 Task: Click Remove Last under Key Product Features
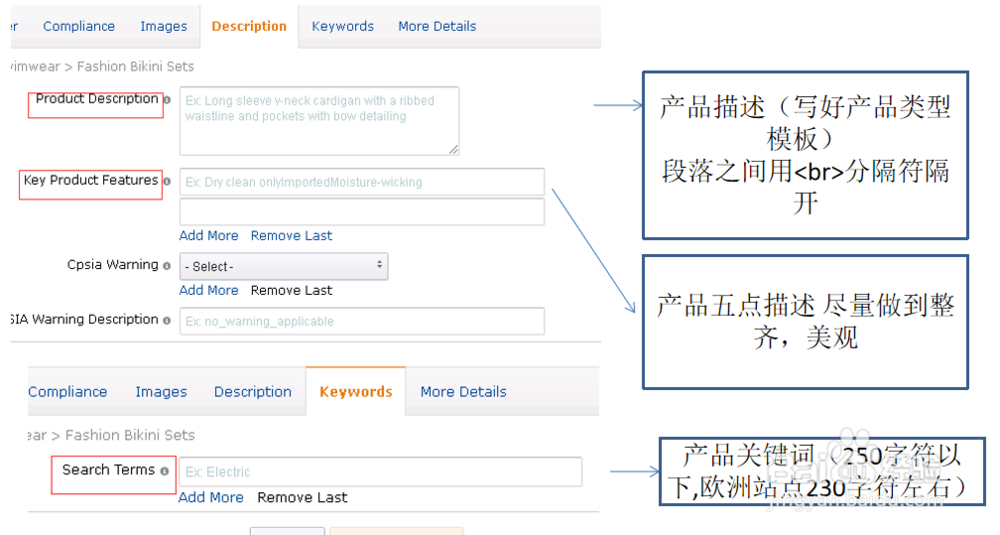click(x=291, y=235)
